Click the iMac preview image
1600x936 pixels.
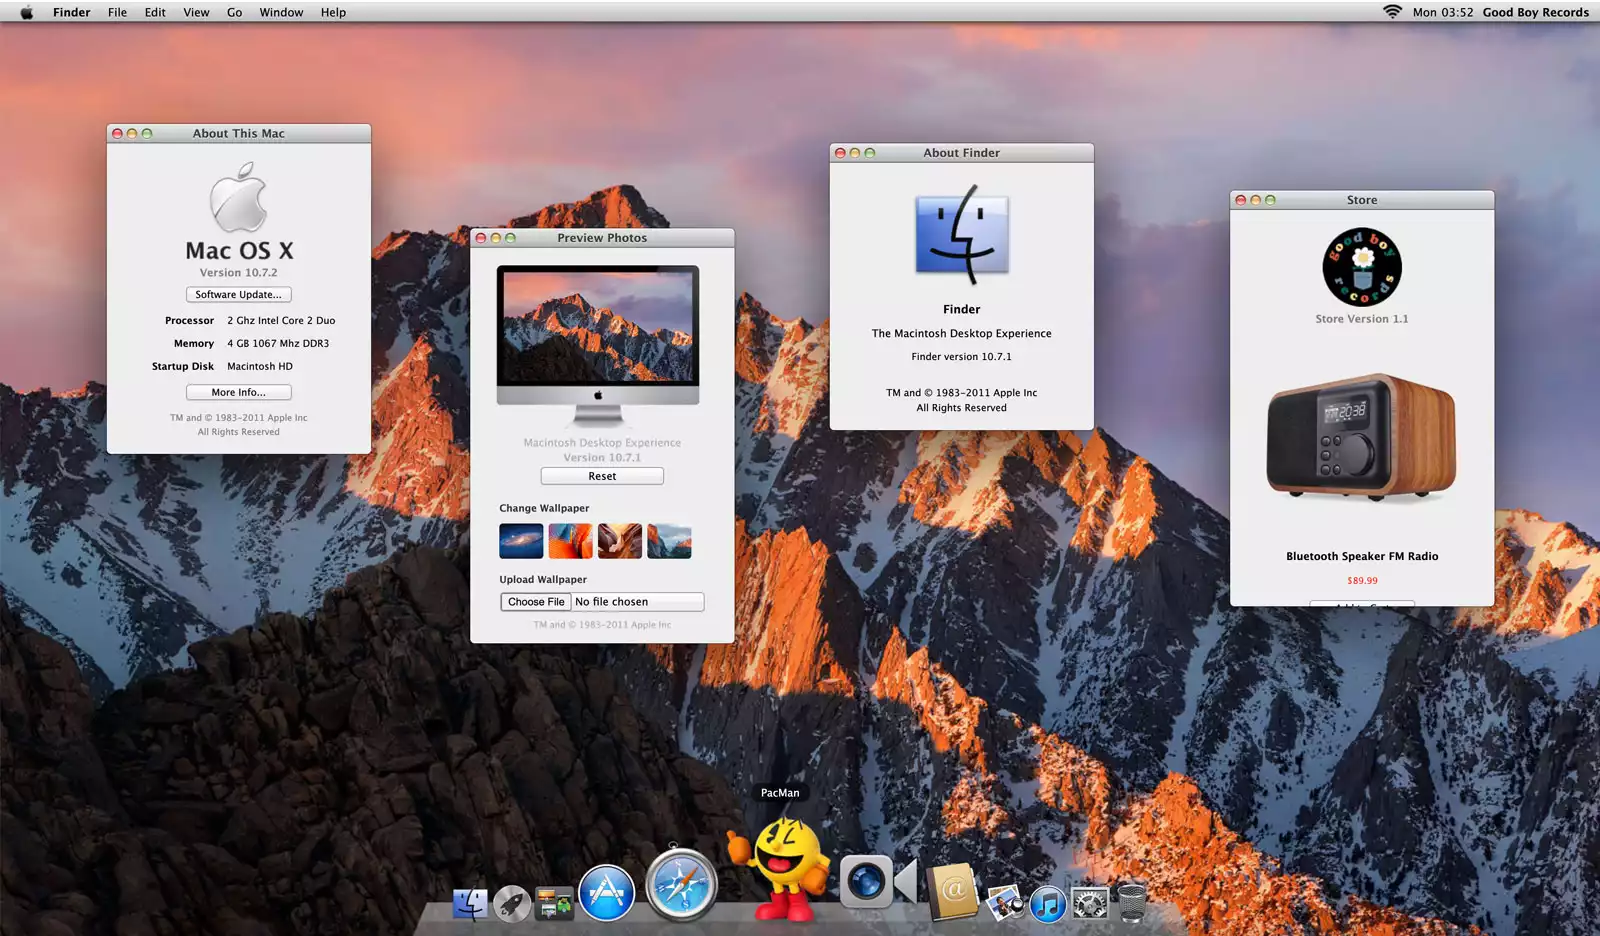pos(598,345)
